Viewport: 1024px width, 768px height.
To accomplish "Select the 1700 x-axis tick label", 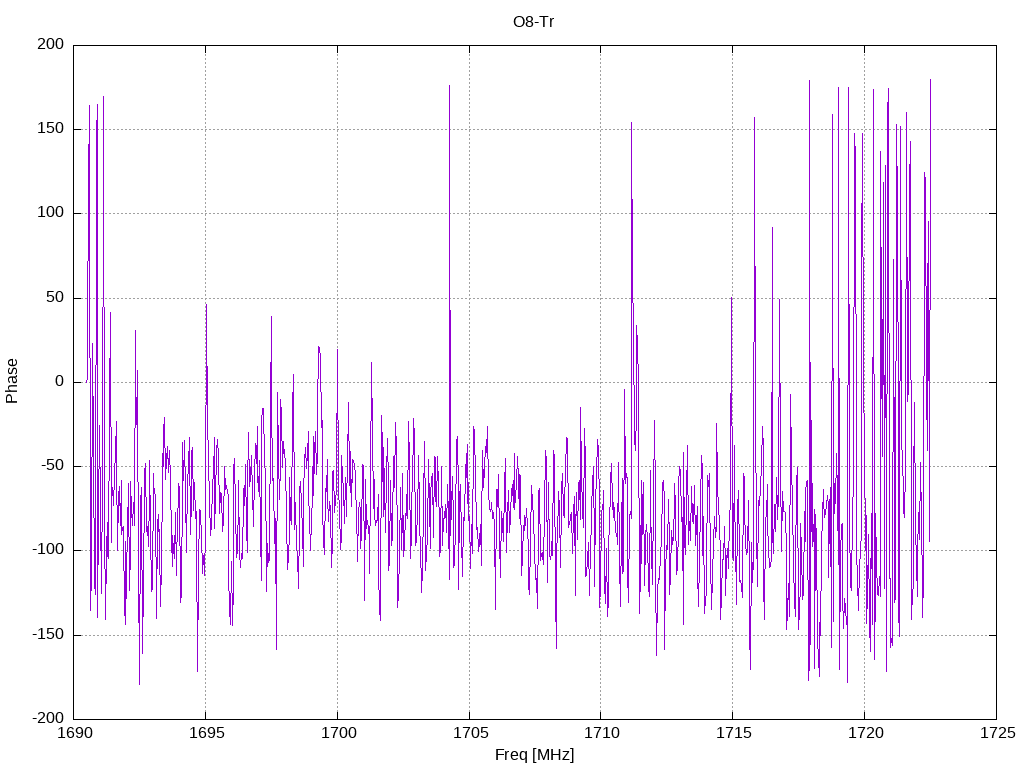I will coord(339,733).
